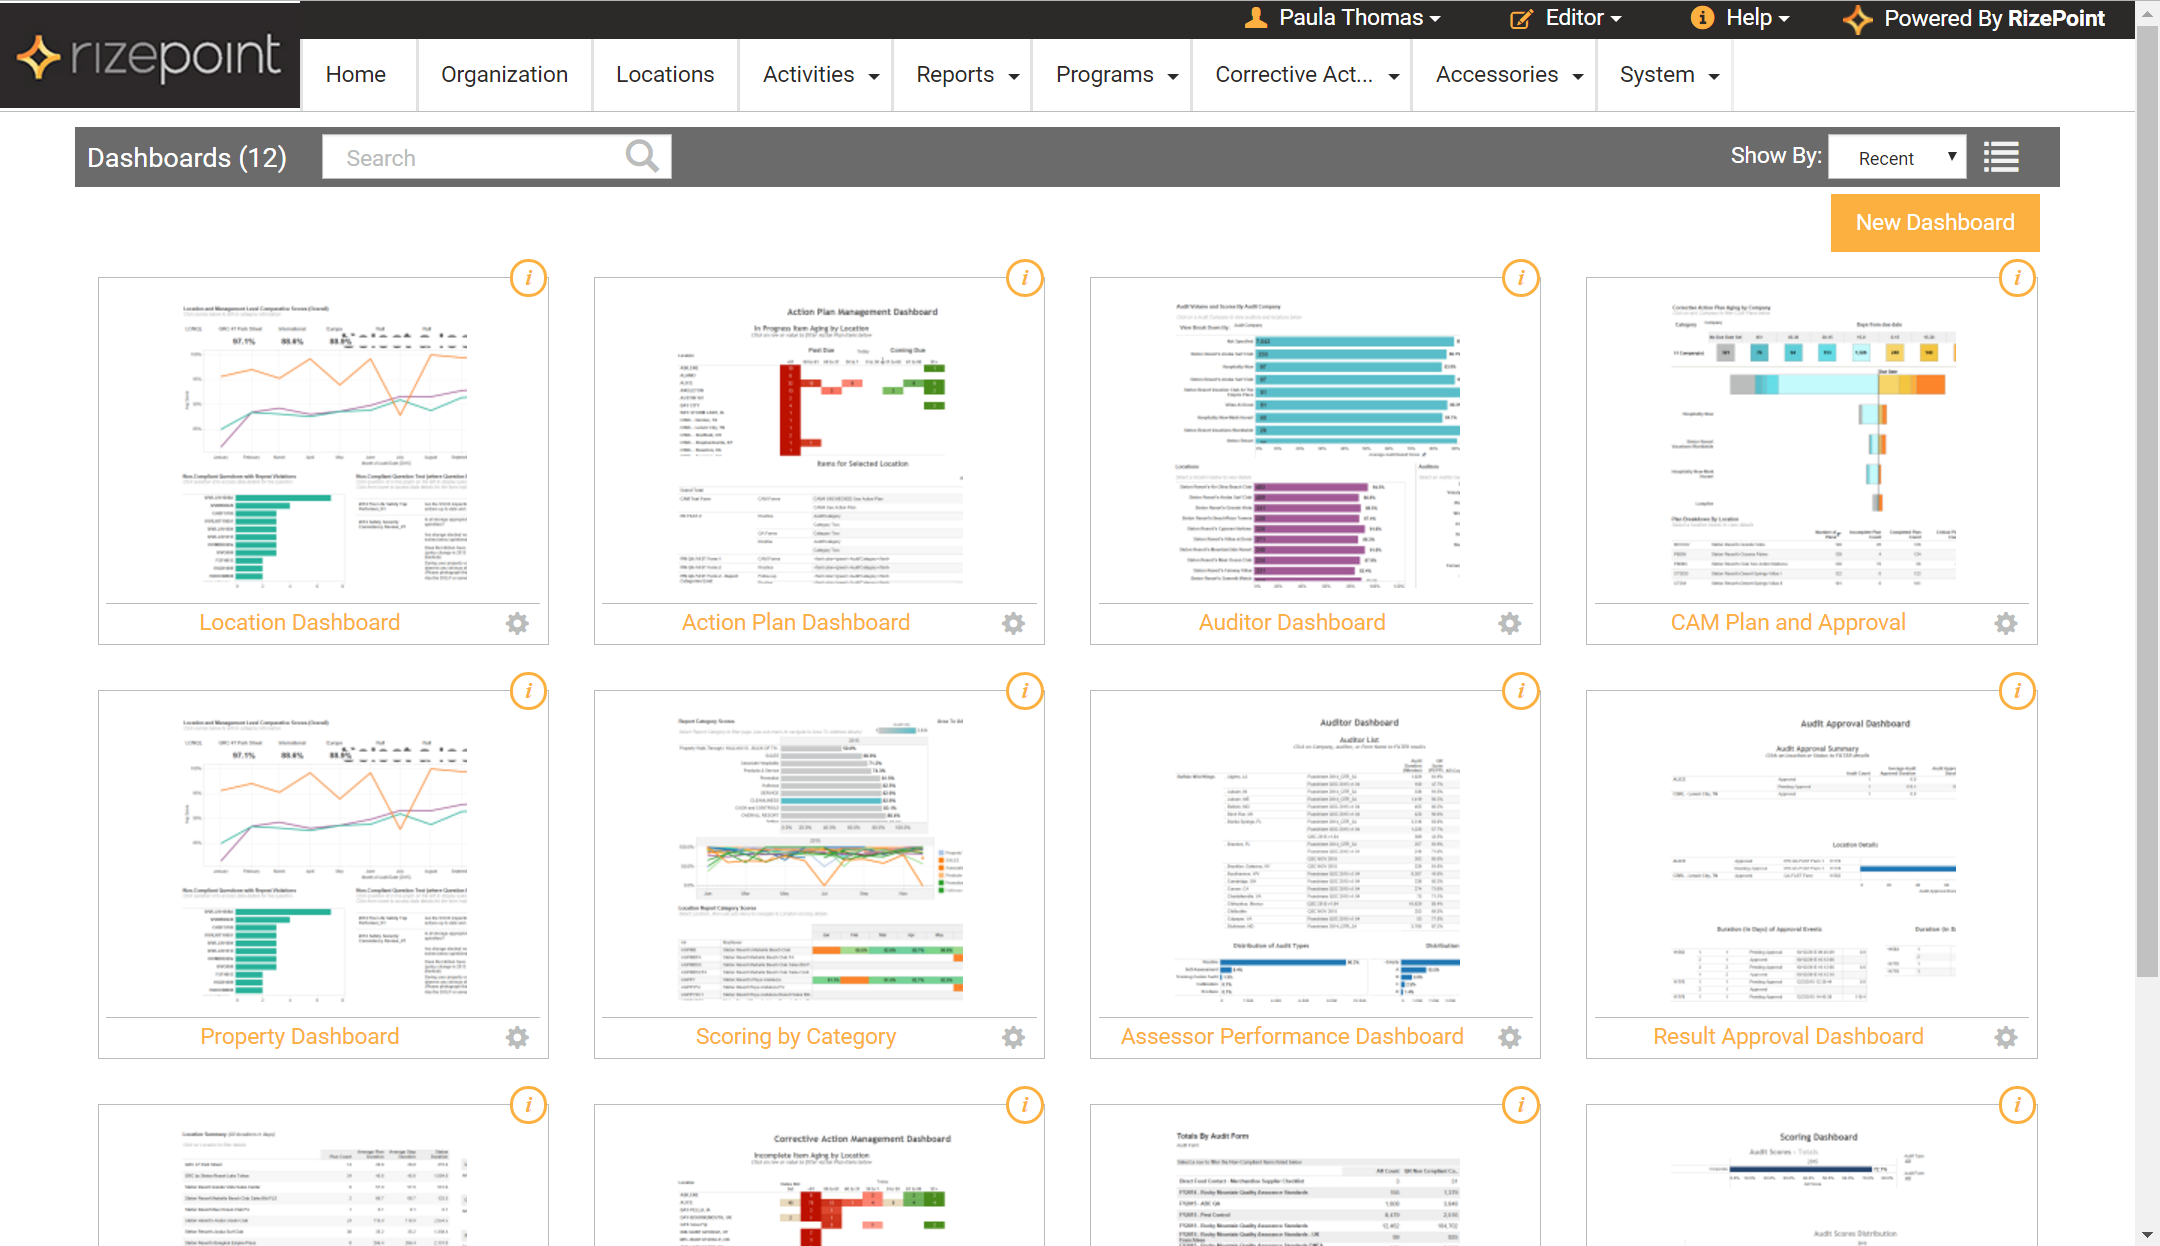The image size is (2160, 1246).
Task: Open Location Dashboard settings gear
Action: [x=517, y=623]
